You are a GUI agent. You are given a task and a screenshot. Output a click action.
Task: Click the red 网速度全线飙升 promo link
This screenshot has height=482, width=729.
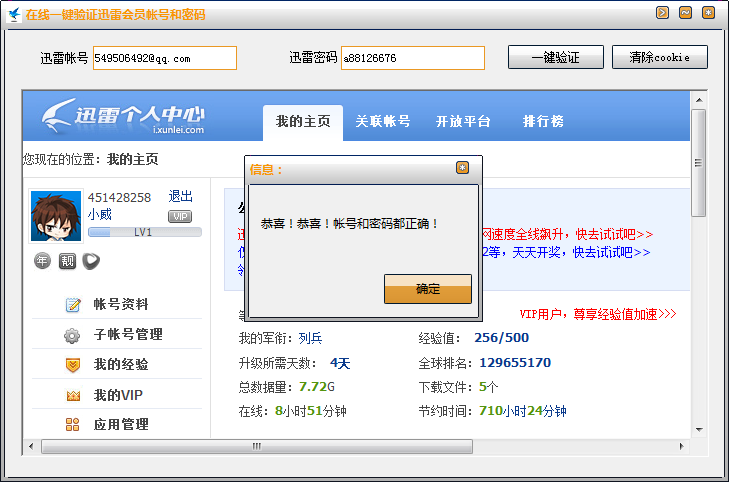567,234
